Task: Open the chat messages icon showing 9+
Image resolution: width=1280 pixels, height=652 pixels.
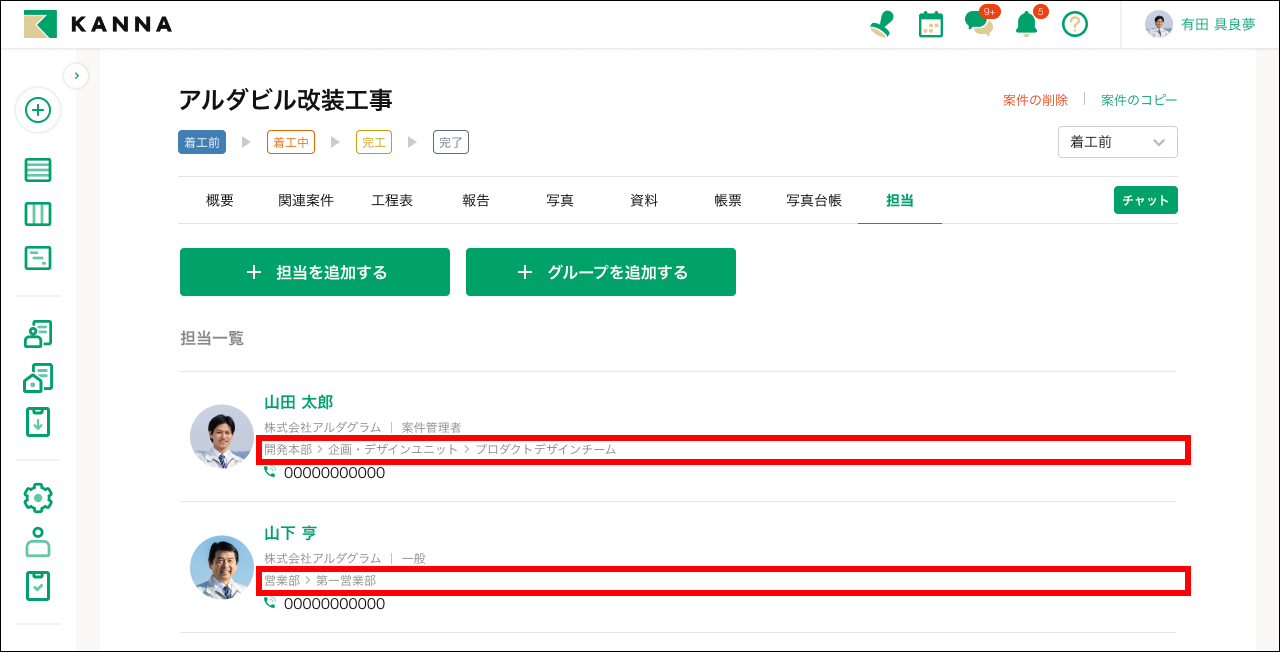Action: click(x=977, y=23)
